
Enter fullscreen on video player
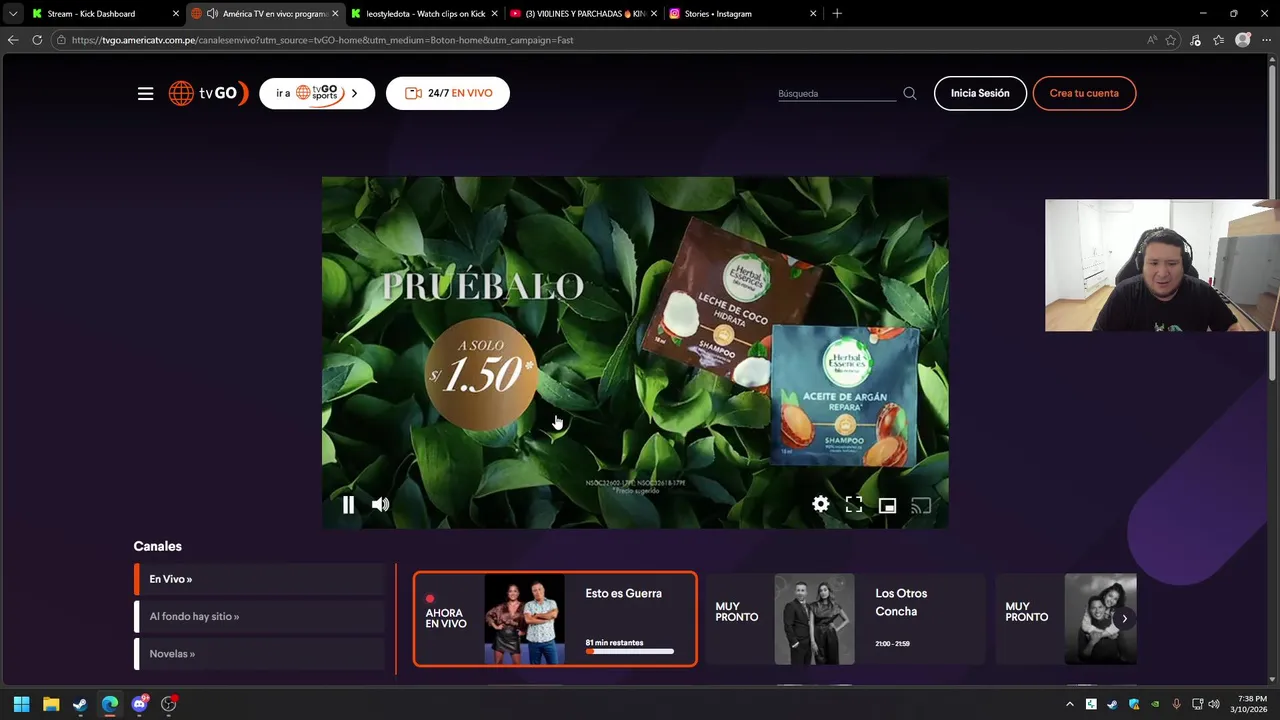(854, 505)
